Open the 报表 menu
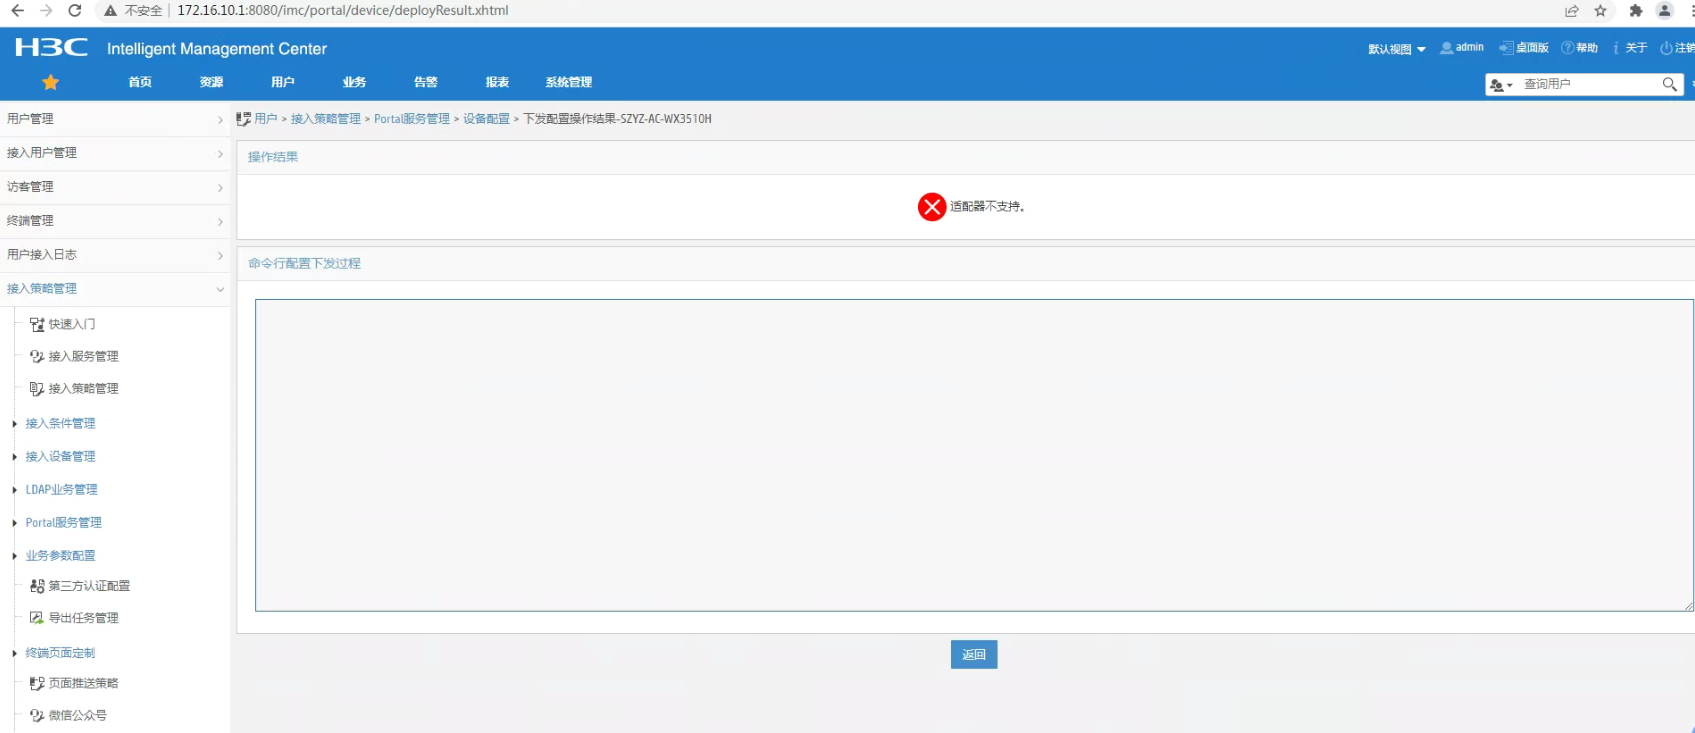Viewport: 1695px width, 733px height. pos(497,82)
